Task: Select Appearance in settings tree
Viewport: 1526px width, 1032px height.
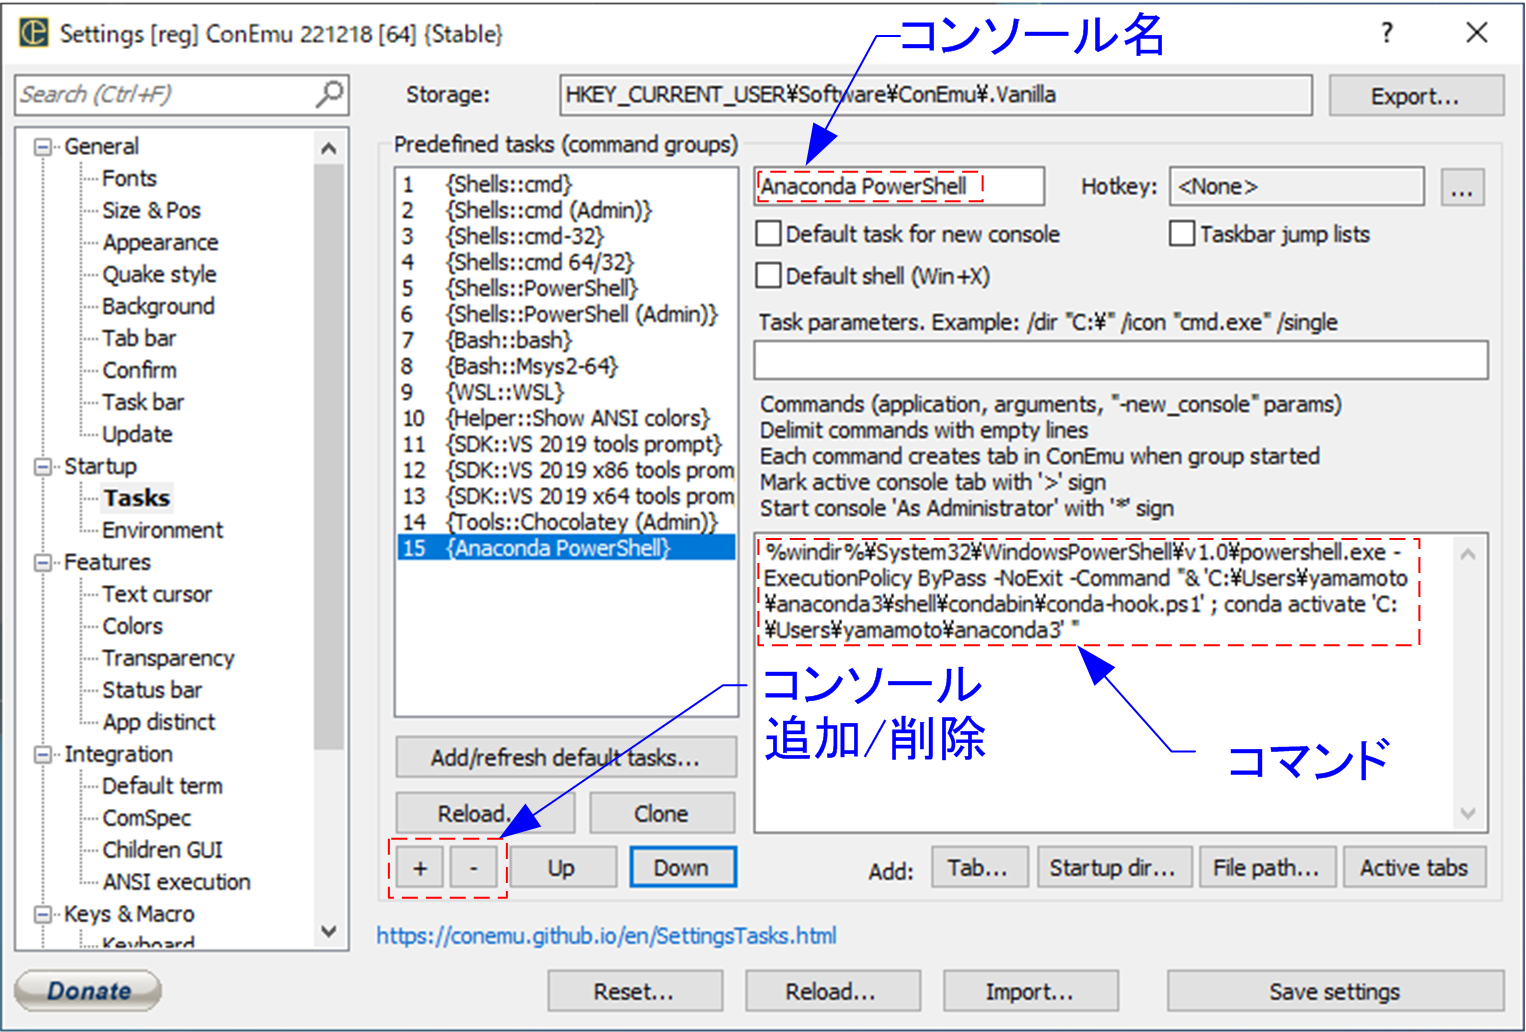Action: 160,242
